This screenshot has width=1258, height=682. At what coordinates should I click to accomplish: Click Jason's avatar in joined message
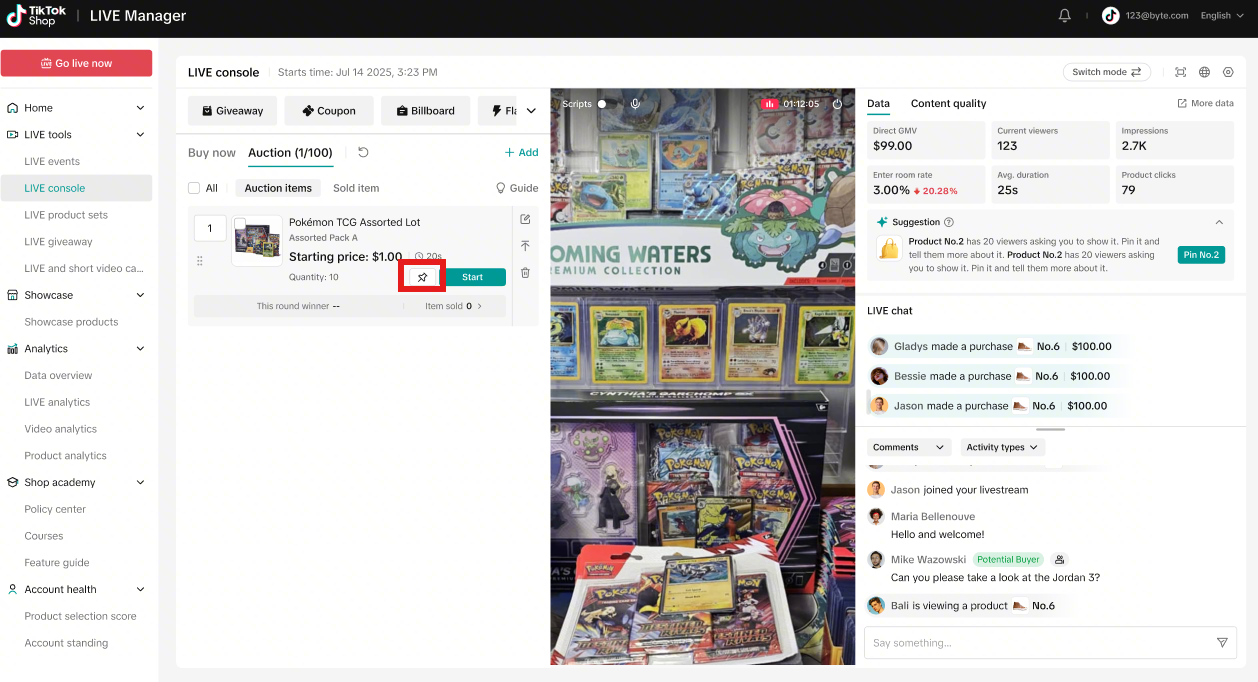[x=876, y=490]
